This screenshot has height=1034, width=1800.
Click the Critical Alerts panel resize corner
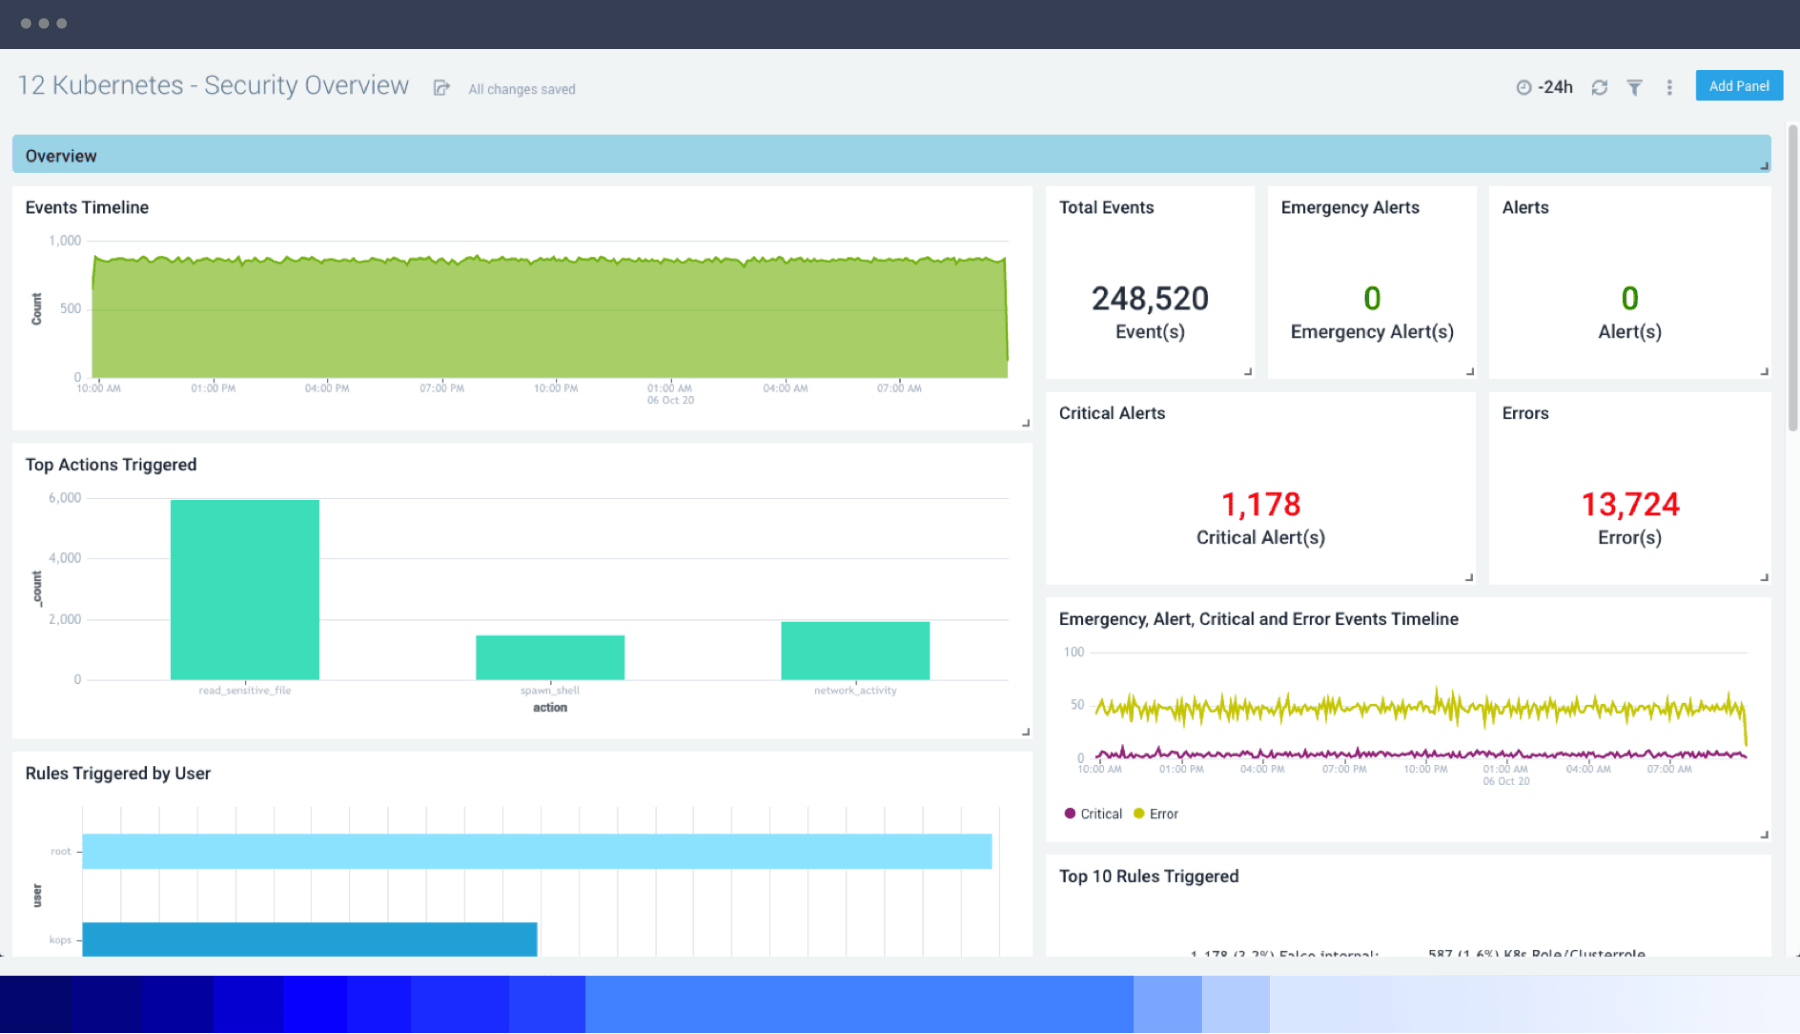[x=1469, y=577]
